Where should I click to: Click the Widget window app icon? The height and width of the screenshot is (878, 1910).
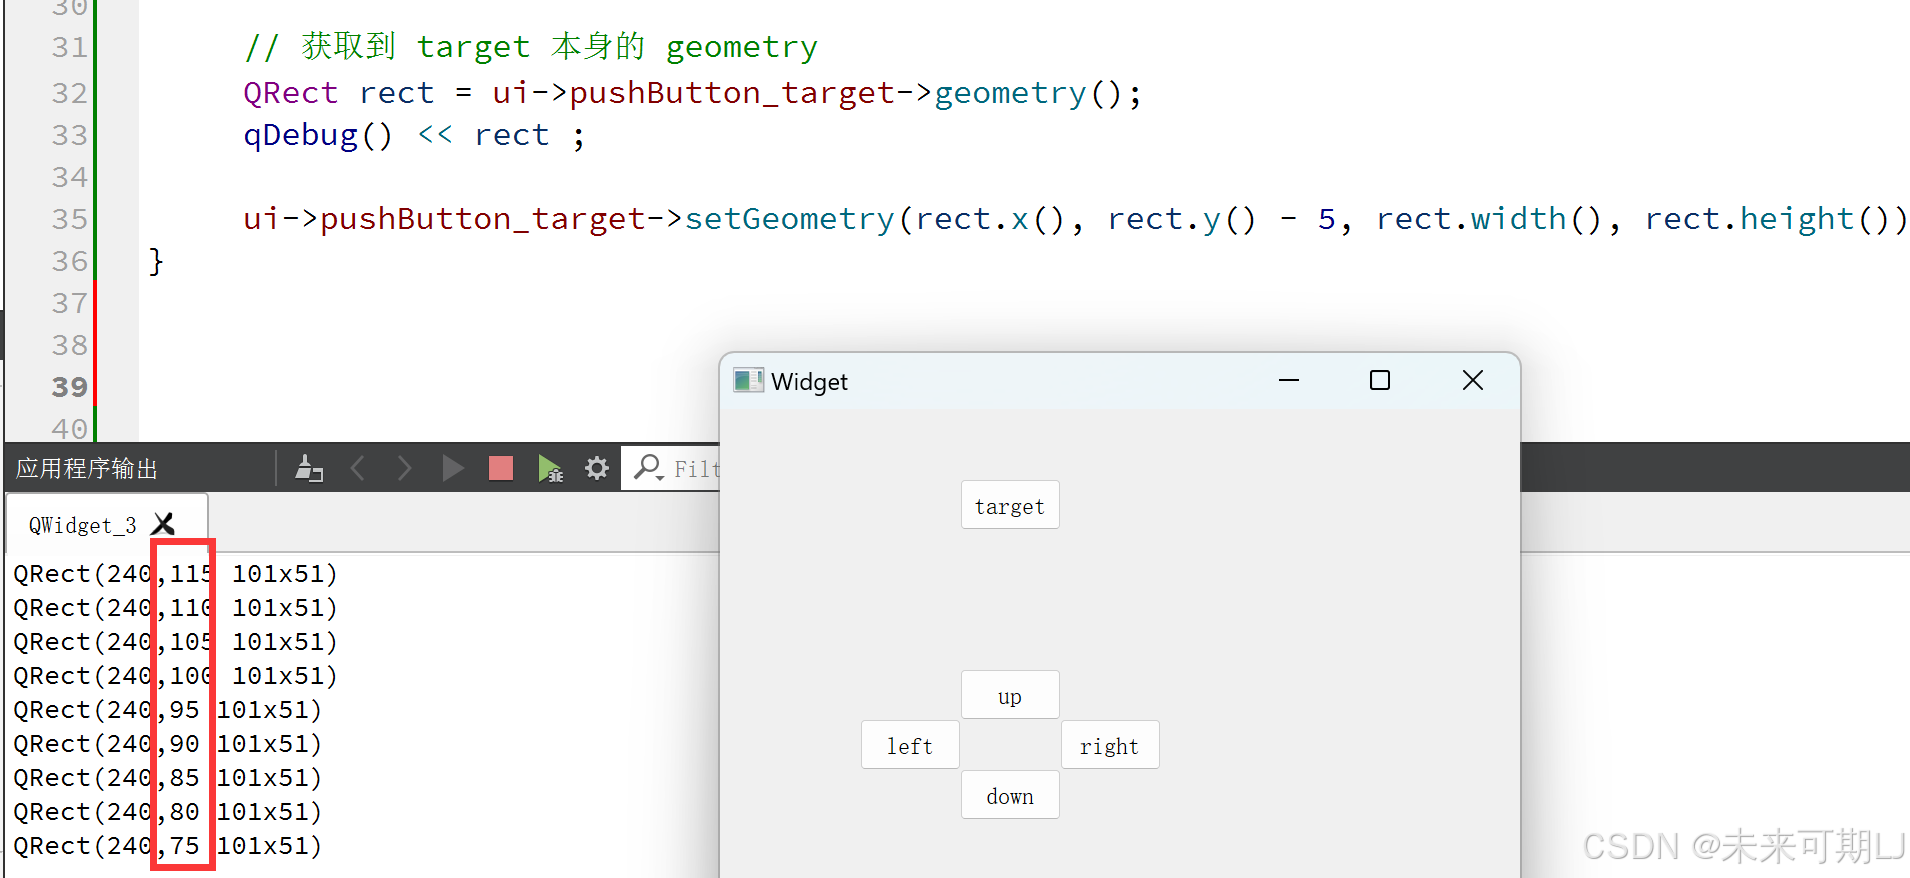click(748, 381)
